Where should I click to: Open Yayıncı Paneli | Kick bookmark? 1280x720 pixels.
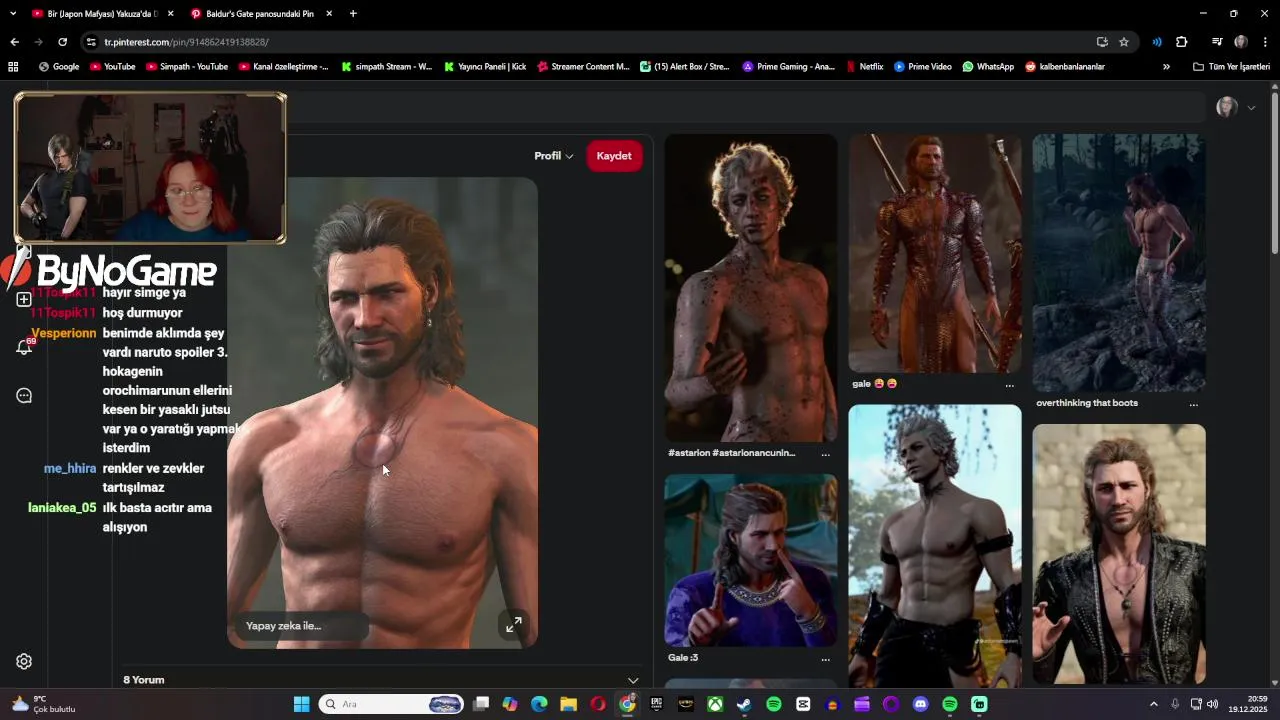coord(483,67)
